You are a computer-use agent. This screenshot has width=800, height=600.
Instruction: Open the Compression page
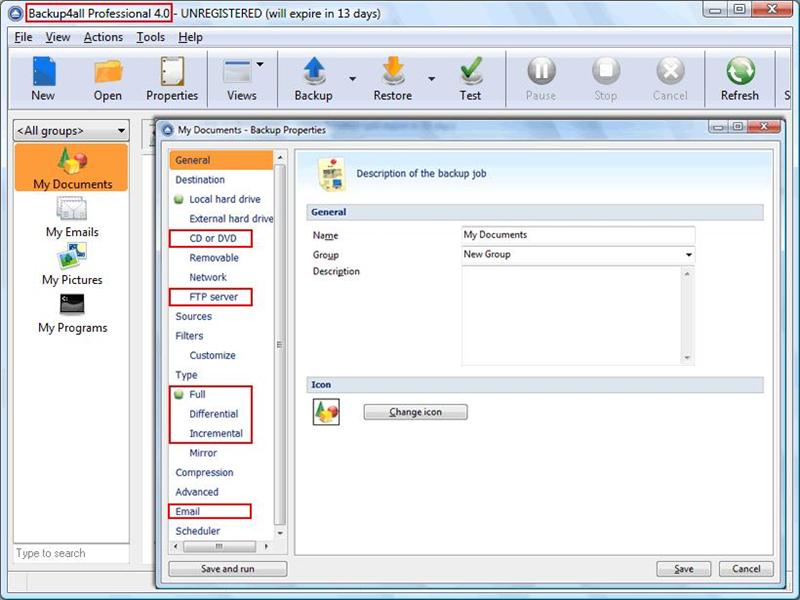tap(204, 472)
